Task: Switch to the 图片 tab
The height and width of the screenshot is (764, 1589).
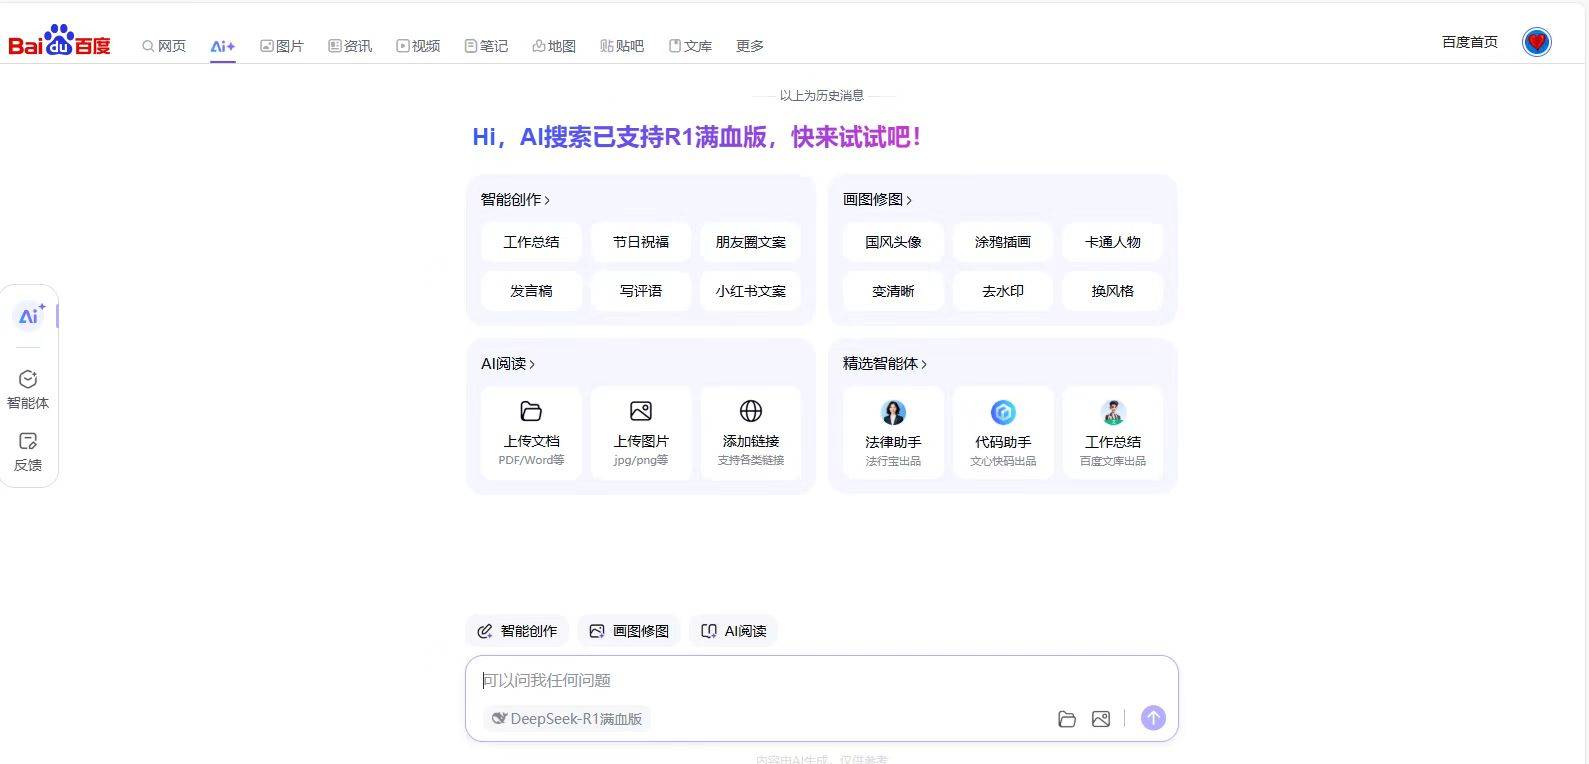Action: point(282,46)
